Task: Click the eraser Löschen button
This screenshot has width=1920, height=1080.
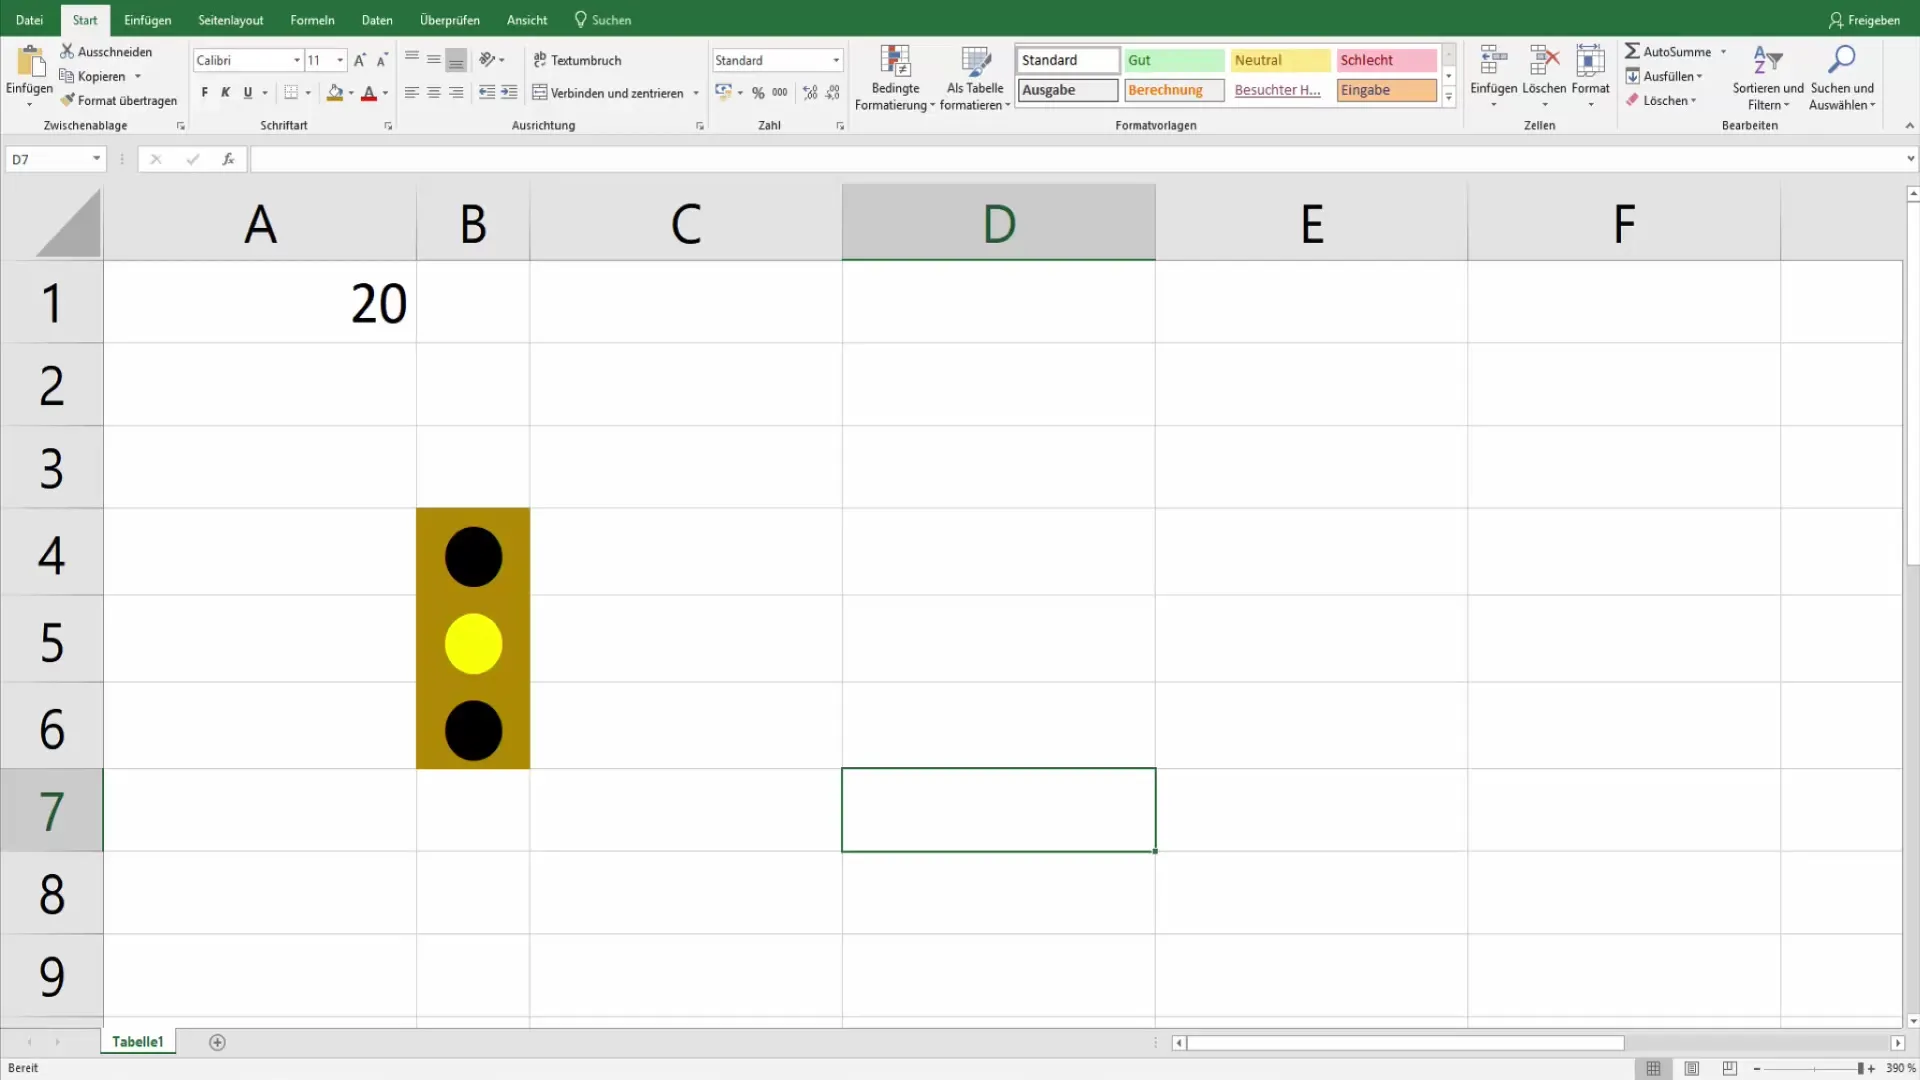Action: [1660, 100]
